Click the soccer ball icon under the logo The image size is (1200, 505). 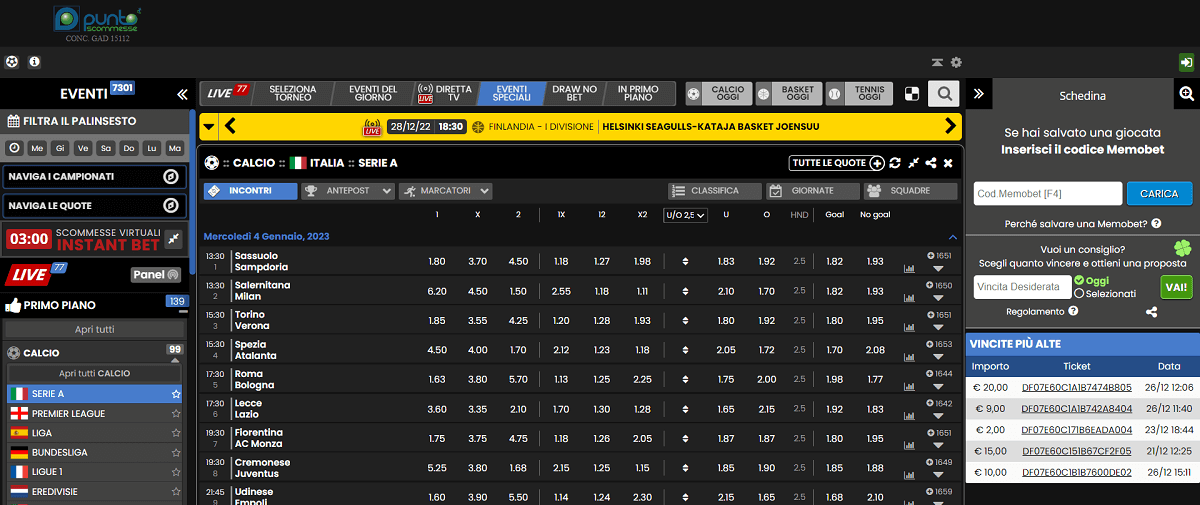click(x=12, y=62)
